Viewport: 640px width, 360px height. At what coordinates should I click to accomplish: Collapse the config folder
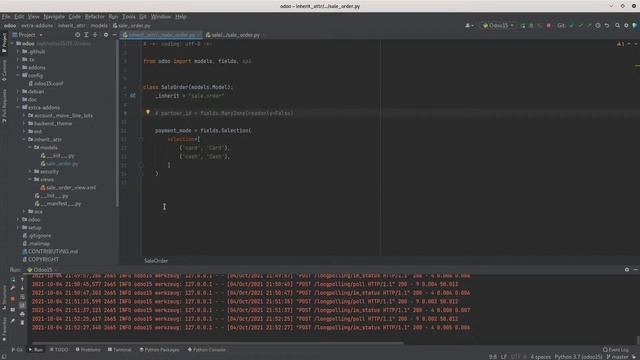[18, 76]
